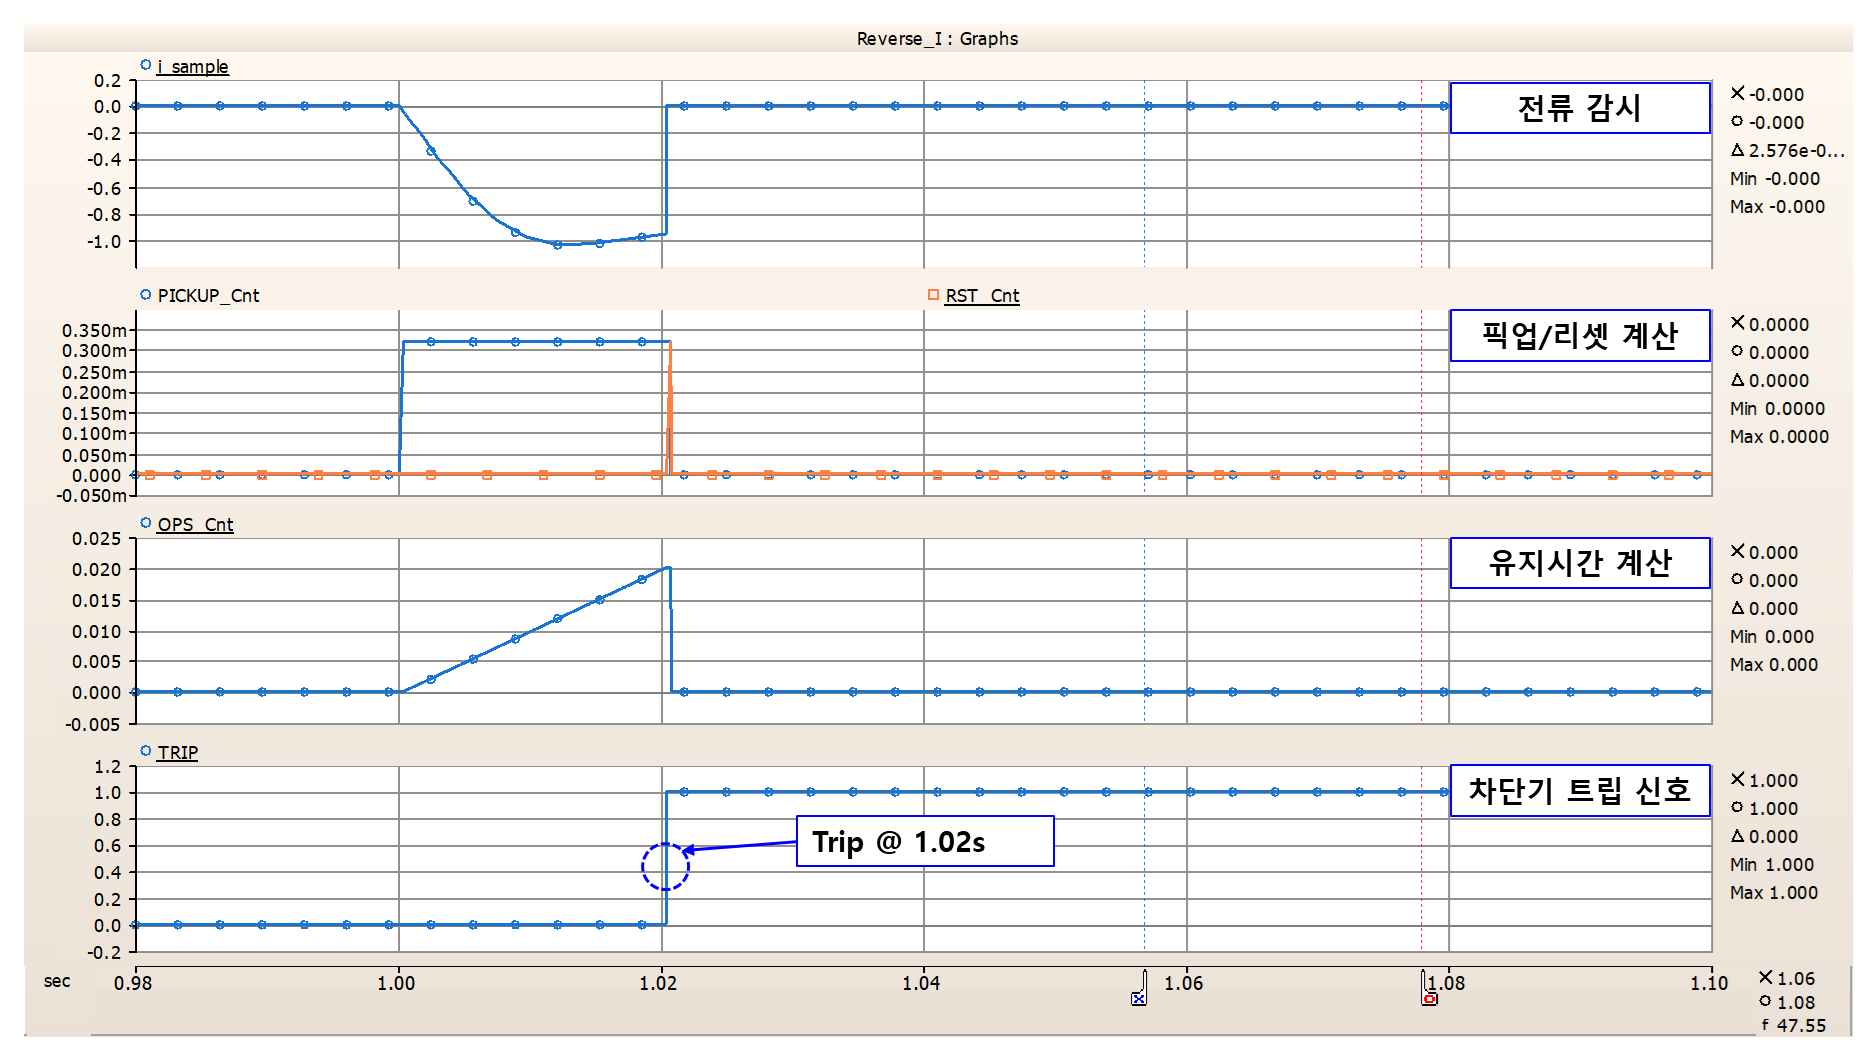Click the red O marker flag on time axis
The image size is (1875, 1059).
[1429, 998]
